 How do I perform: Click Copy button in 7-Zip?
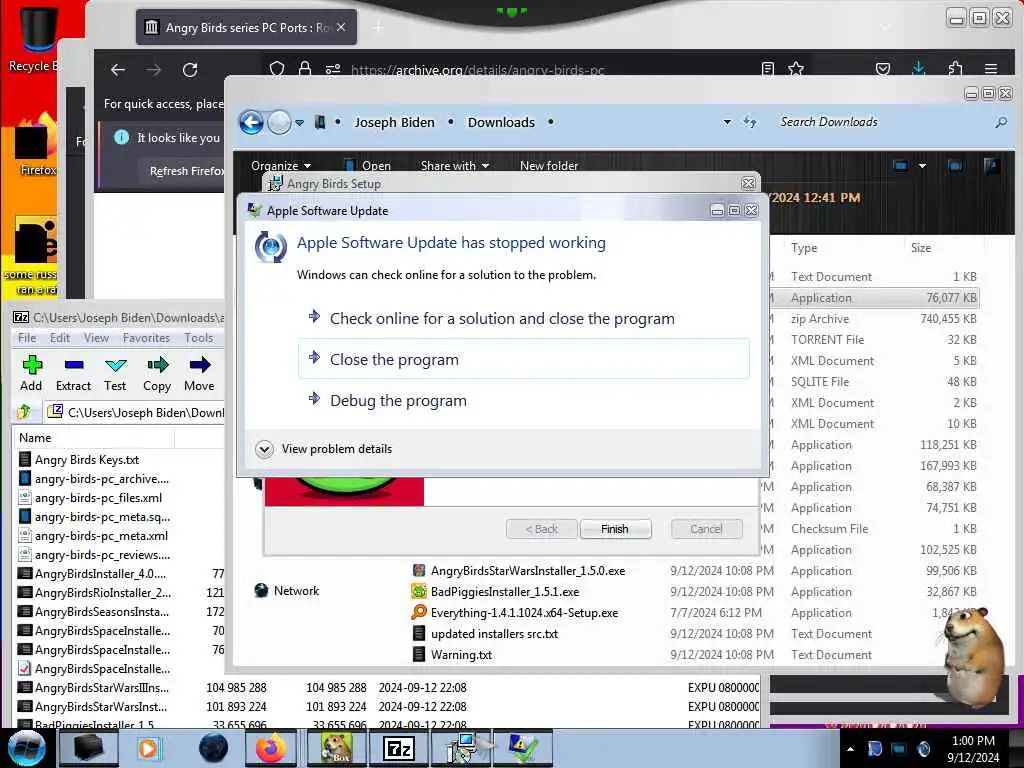pos(157,374)
